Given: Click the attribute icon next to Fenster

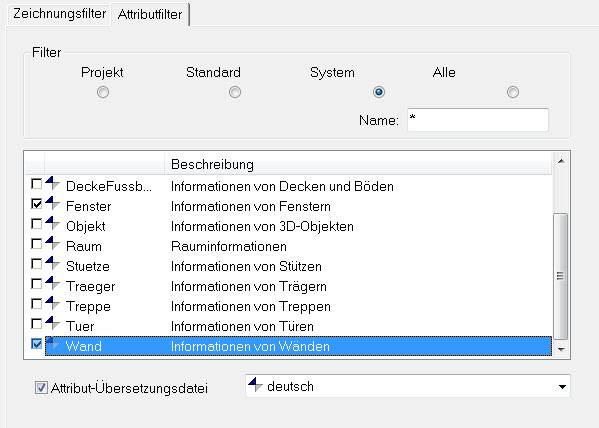Looking at the screenshot, I should pos(52,203).
